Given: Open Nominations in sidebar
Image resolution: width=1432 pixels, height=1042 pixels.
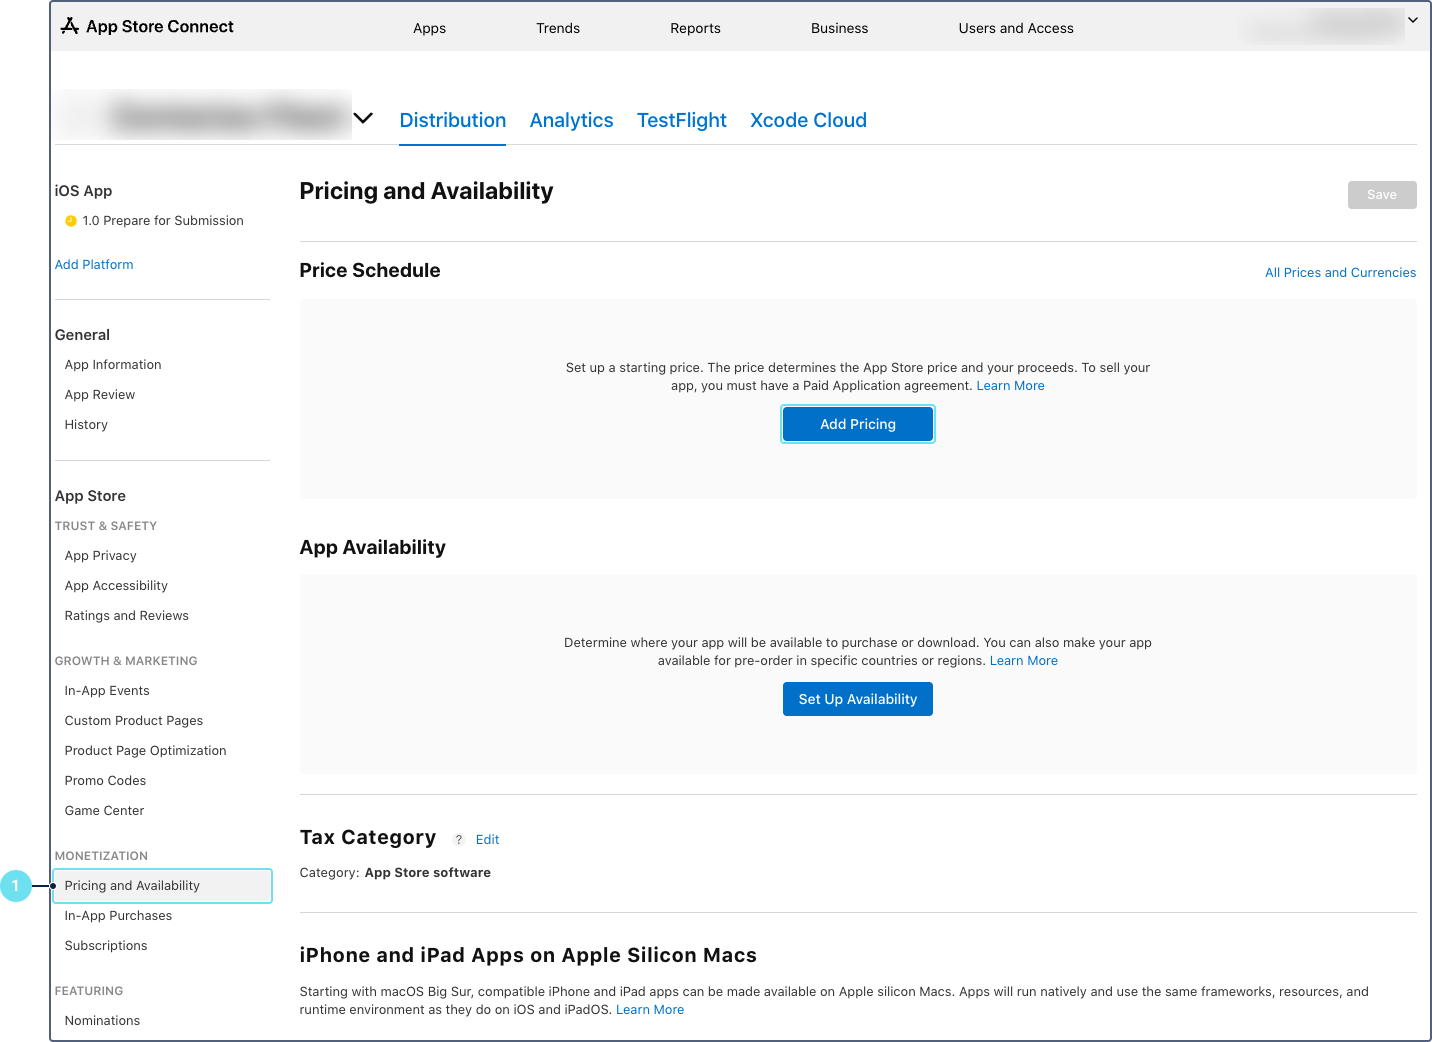Looking at the screenshot, I should pyautogui.click(x=103, y=1021).
